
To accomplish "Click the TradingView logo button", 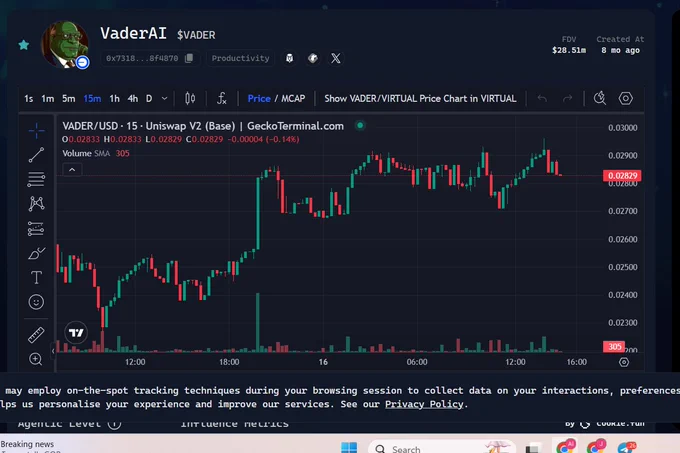I will tap(76, 332).
